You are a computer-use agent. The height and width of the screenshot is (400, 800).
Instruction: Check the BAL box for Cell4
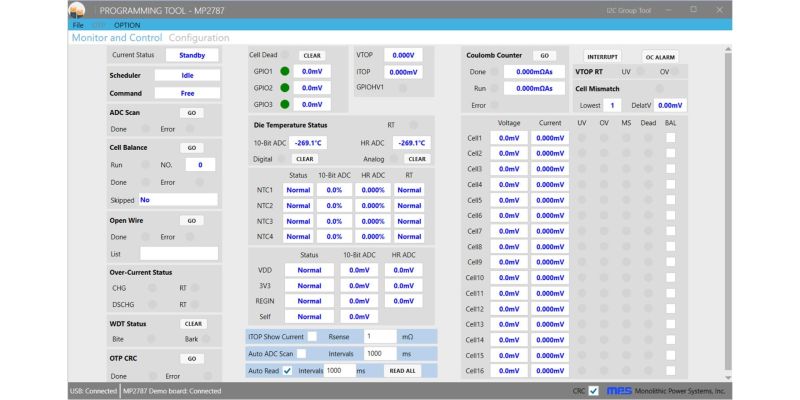coord(670,184)
